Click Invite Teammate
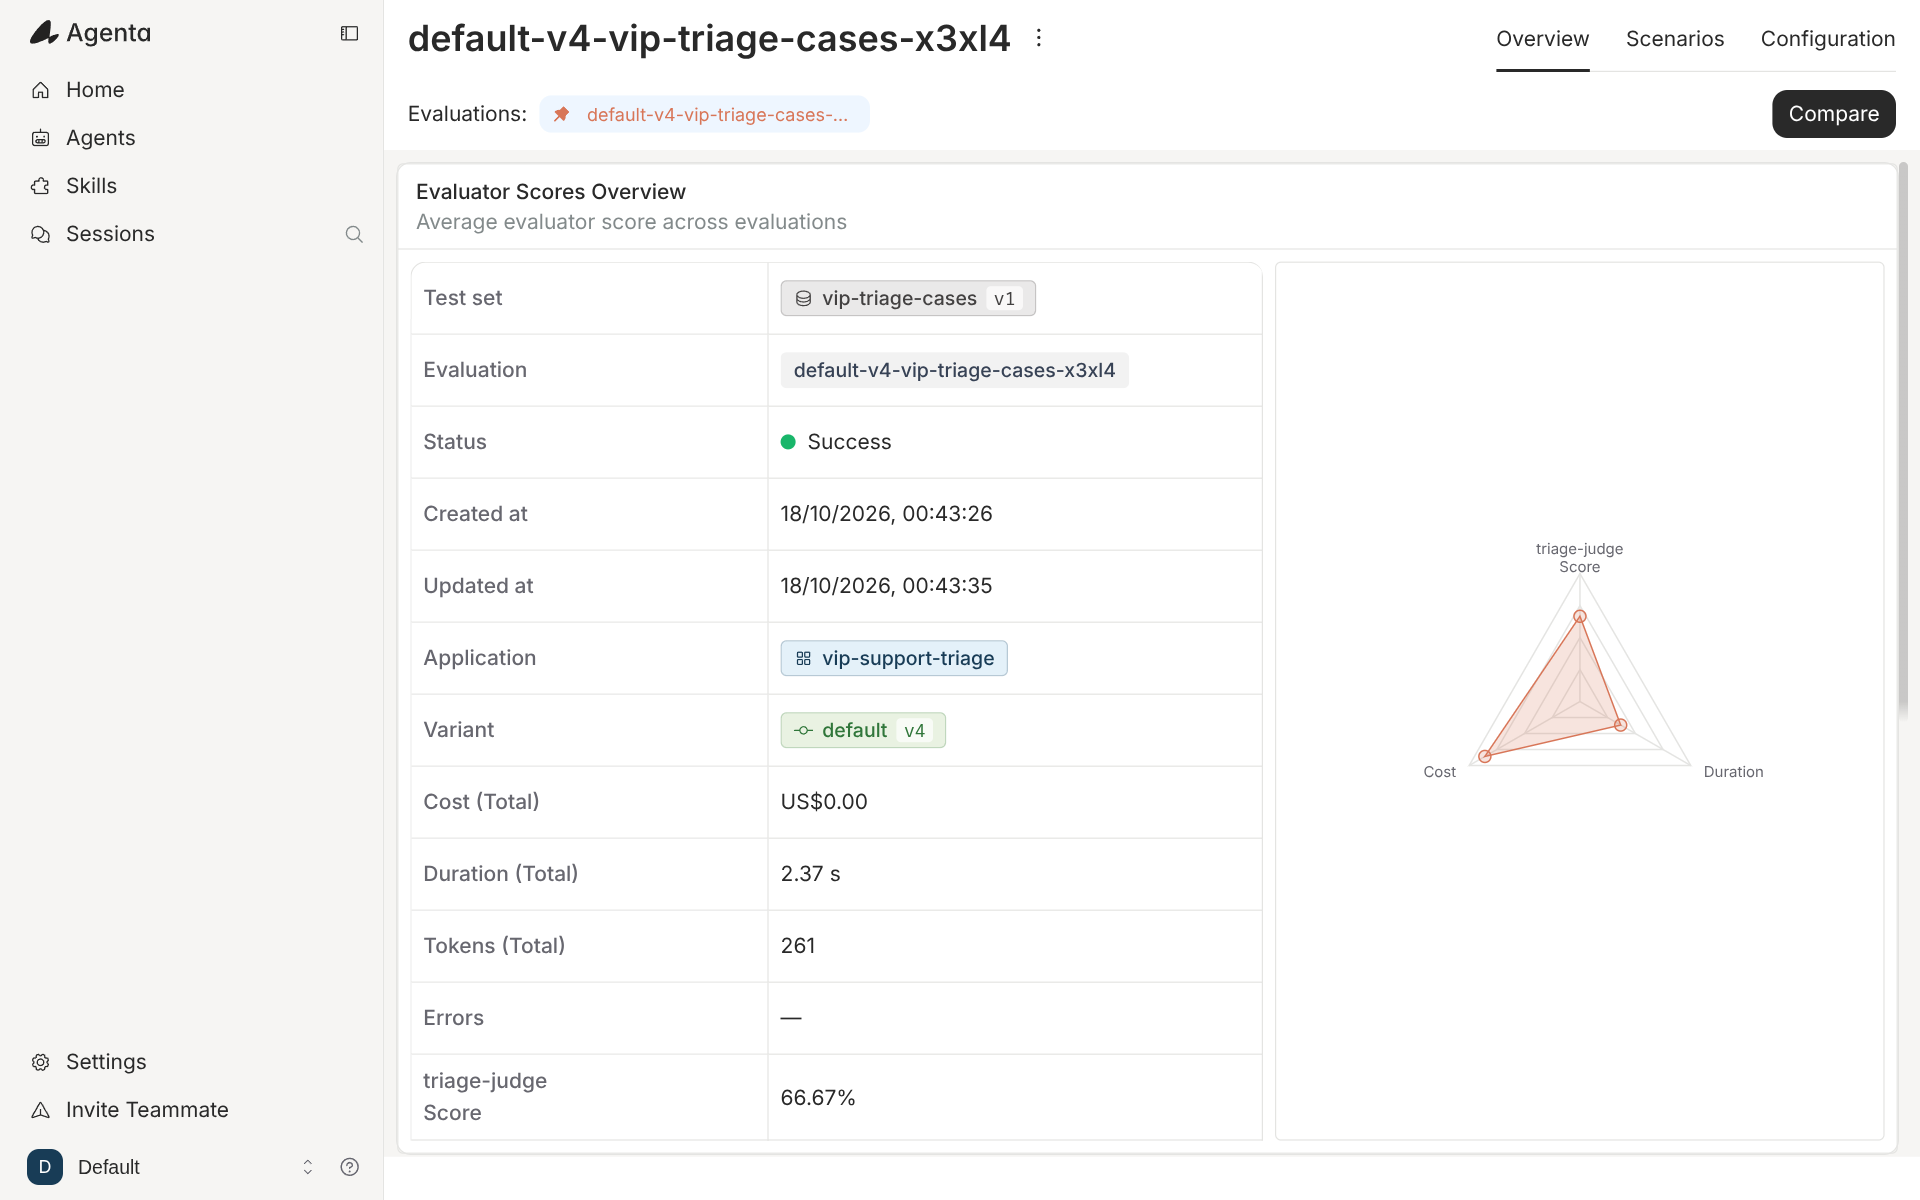 click(147, 1110)
